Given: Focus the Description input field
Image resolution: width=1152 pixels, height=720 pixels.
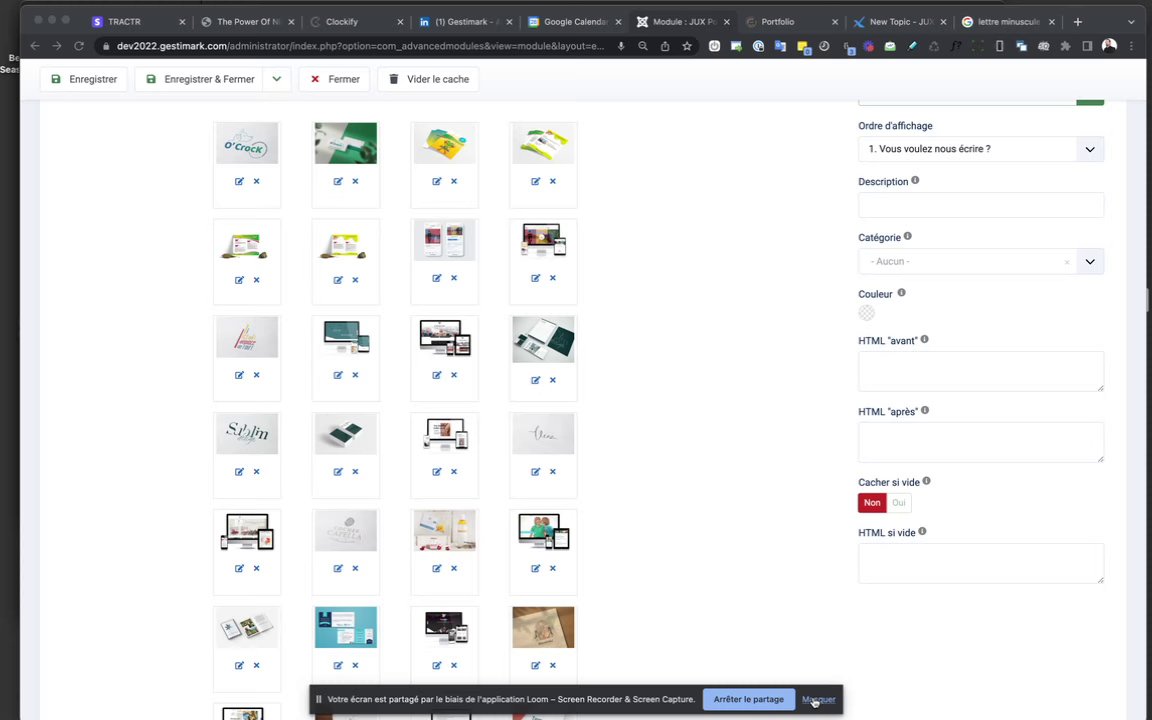Looking at the screenshot, I should (981, 205).
